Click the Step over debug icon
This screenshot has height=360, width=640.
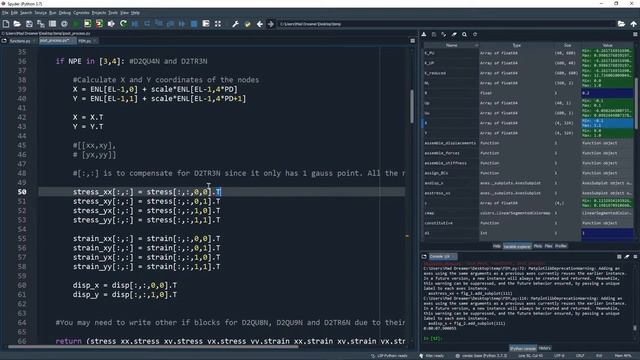tap(147, 24)
